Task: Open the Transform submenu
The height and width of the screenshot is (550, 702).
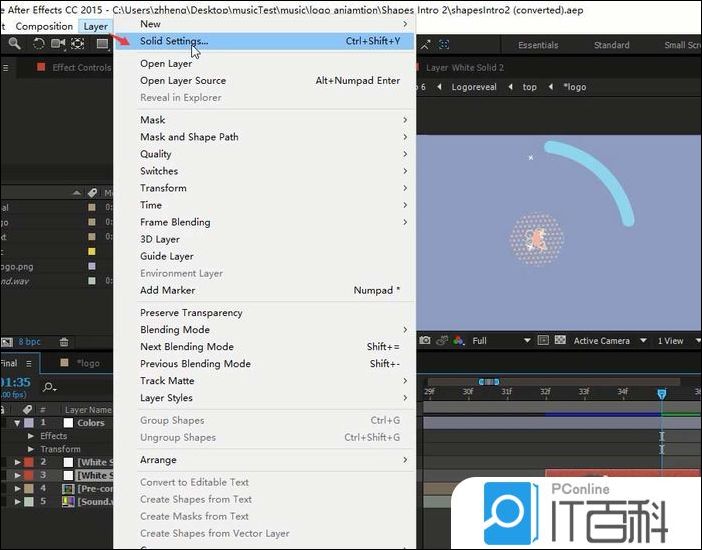Action: (163, 188)
